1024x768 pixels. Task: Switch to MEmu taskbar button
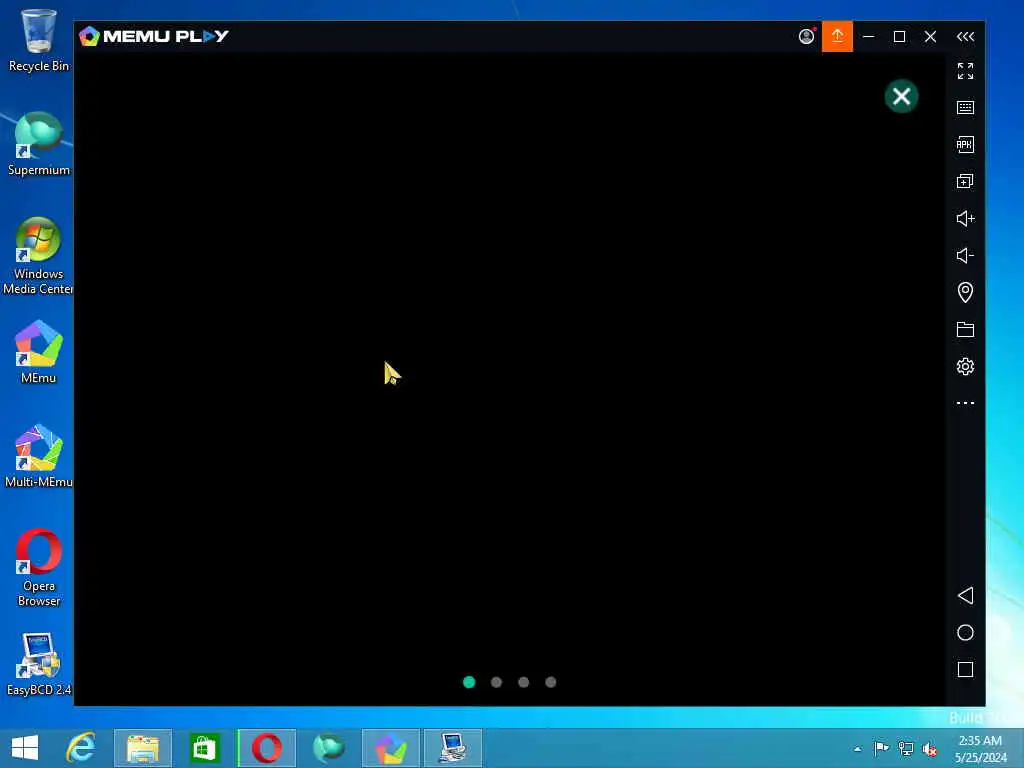pos(391,748)
